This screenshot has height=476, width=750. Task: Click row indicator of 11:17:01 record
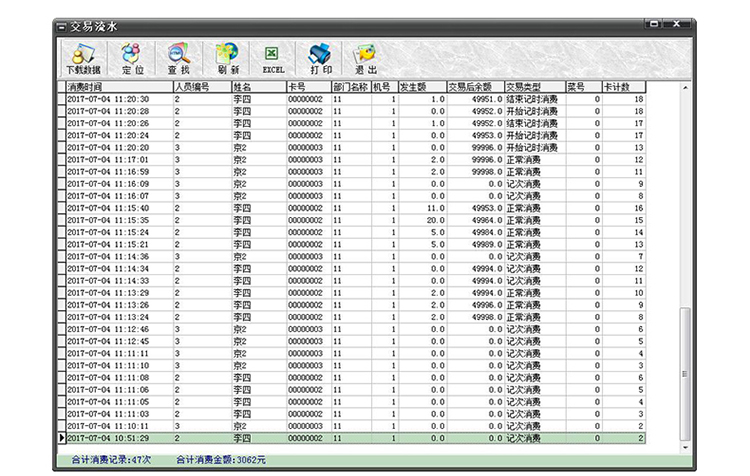[61, 160]
